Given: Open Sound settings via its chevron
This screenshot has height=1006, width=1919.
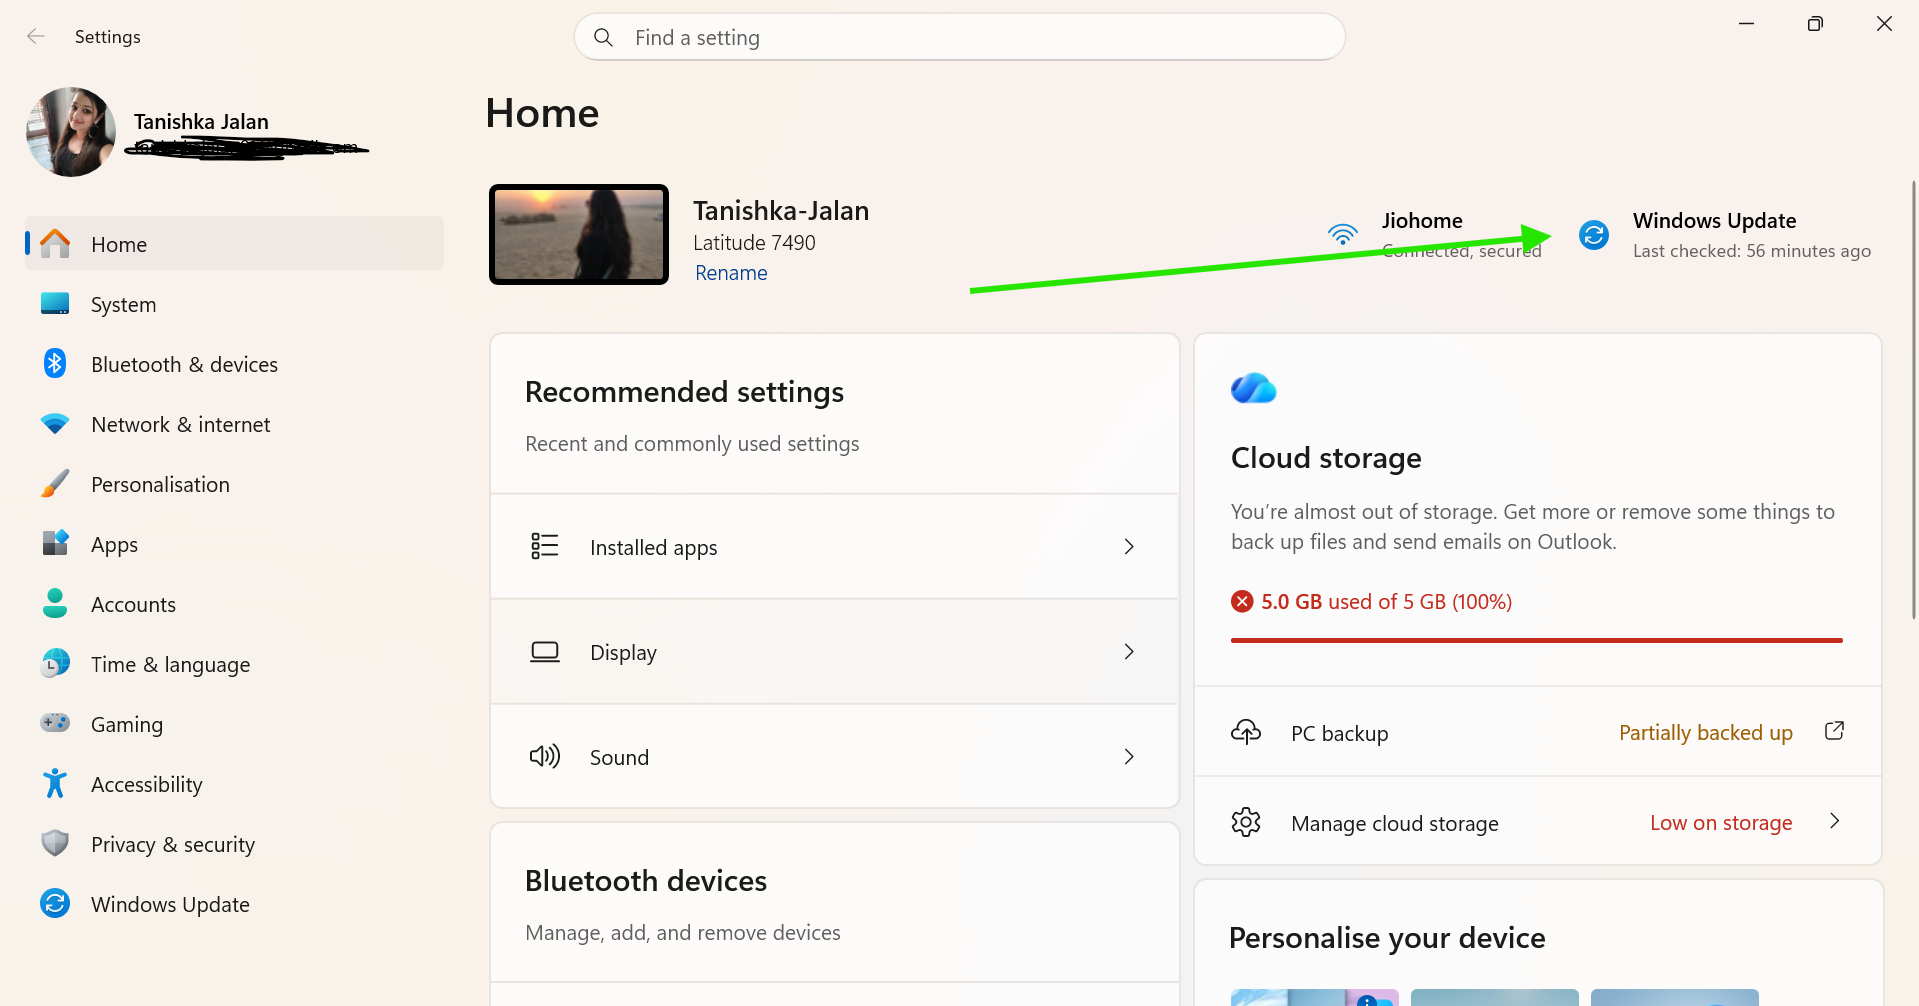Looking at the screenshot, I should [1129, 757].
